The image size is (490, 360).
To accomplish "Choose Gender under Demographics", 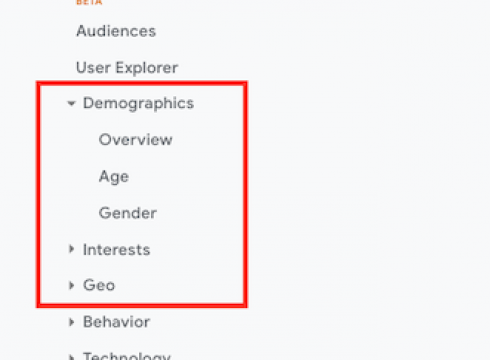I will tap(128, 213).
